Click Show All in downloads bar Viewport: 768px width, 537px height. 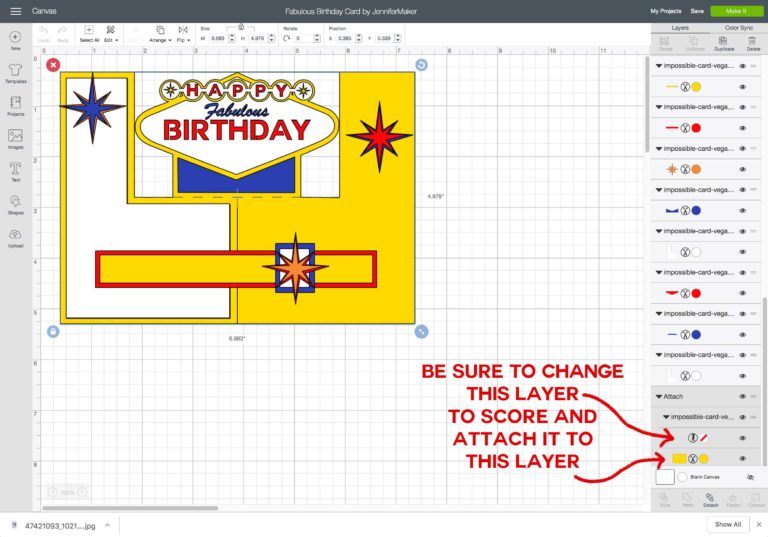[x=727, y=524]
